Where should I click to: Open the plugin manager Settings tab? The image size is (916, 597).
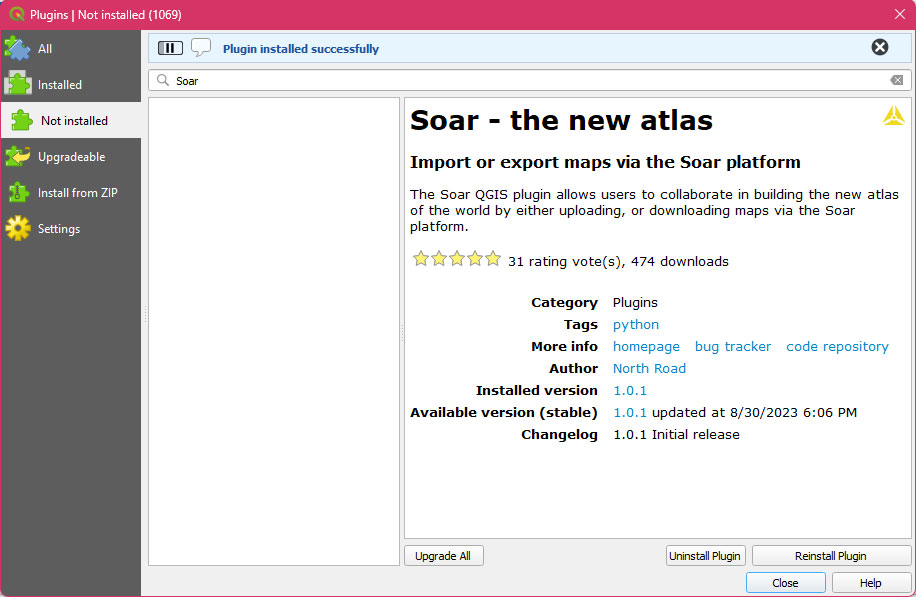click(x=70, y=229)
